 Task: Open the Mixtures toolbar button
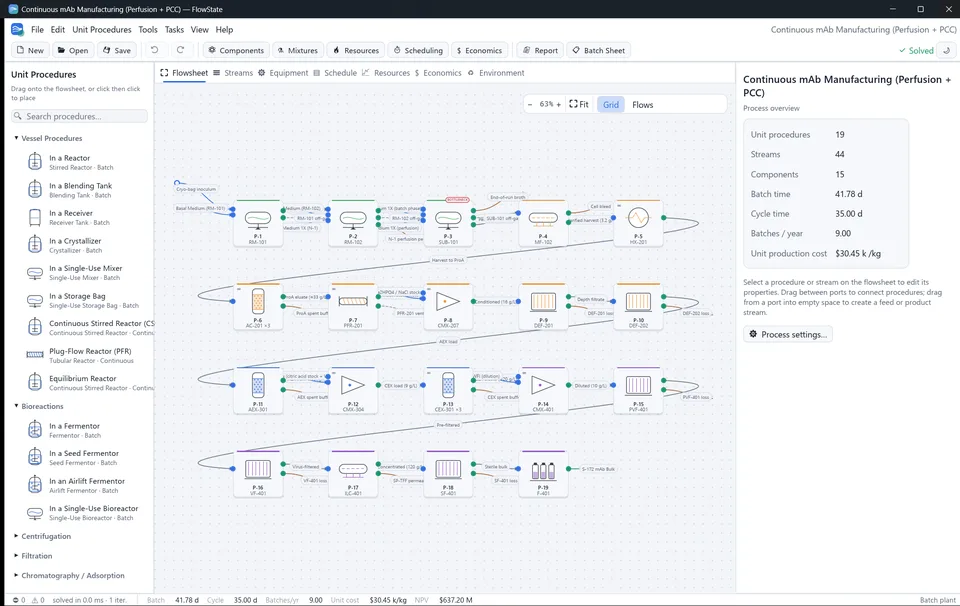coord(298,50)
